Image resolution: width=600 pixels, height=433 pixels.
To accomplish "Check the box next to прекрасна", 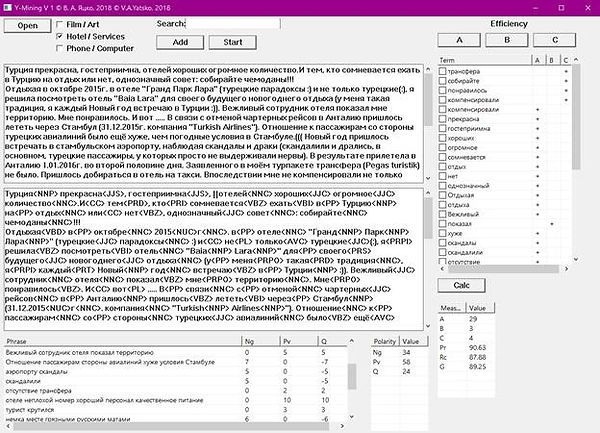I will click(x=442, y=119).
